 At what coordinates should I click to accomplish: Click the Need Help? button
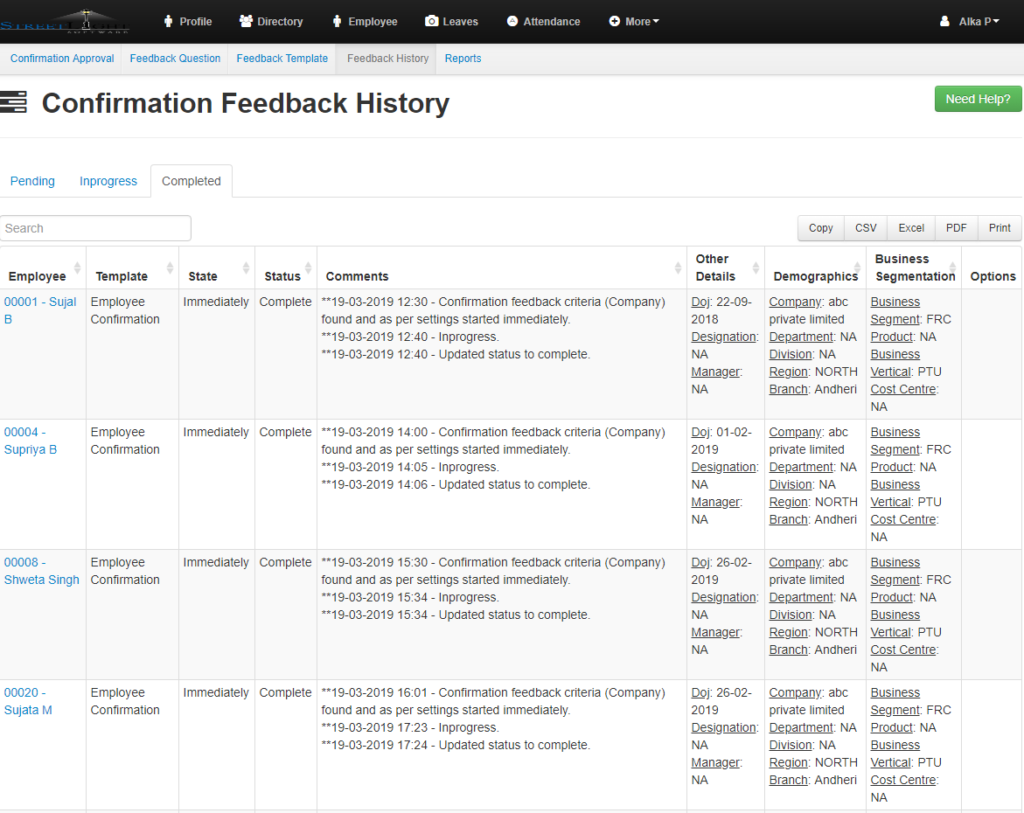click(x=978, y=99)
